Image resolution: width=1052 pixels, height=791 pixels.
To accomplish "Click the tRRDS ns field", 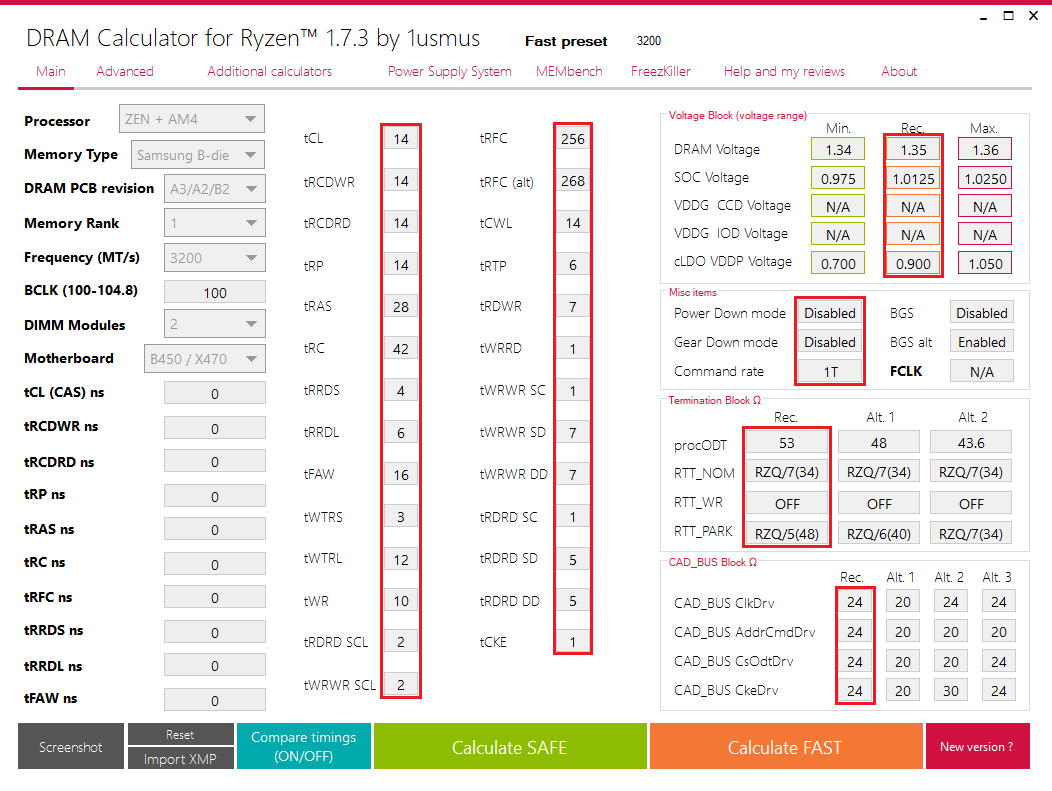I will [x=215, y=632].
